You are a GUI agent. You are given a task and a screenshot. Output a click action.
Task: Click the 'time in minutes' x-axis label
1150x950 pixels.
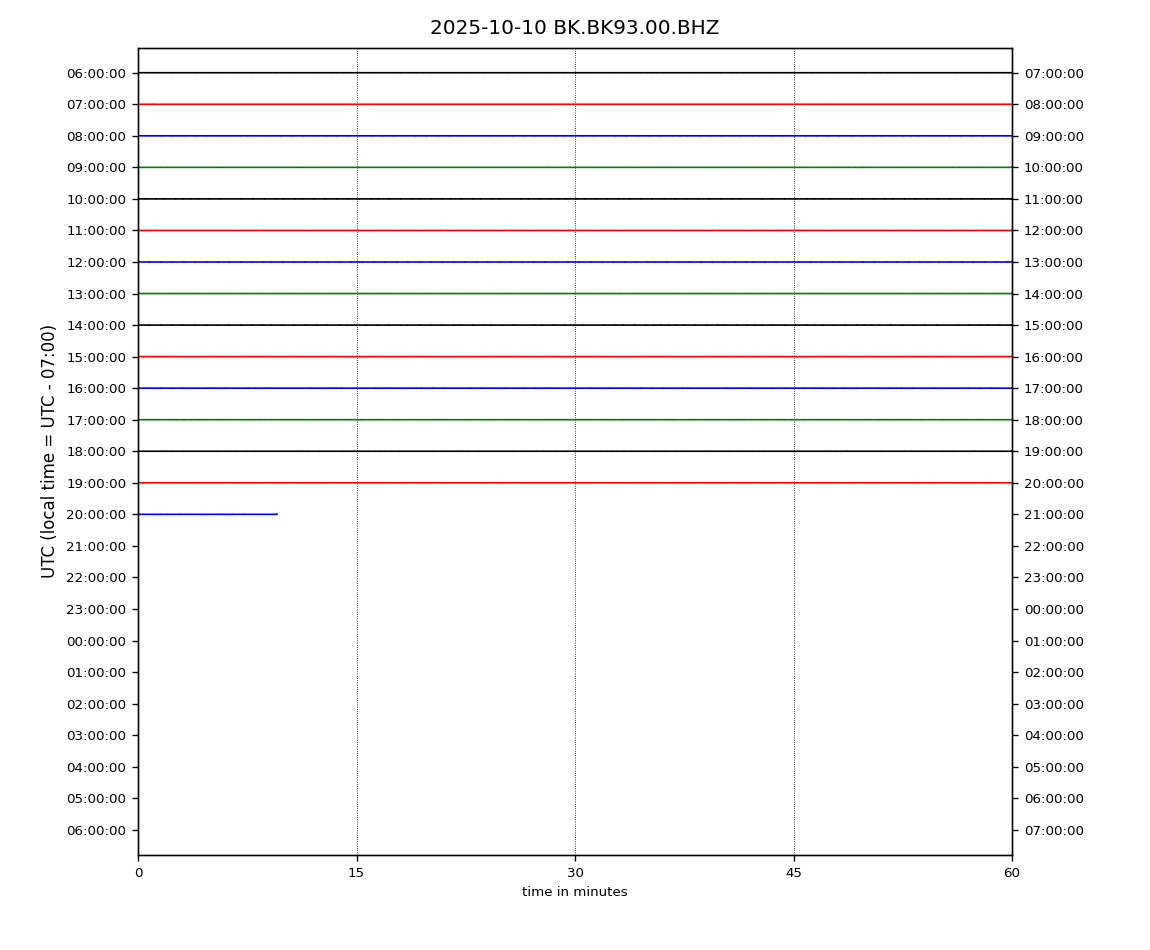click(x=574, y=892)
